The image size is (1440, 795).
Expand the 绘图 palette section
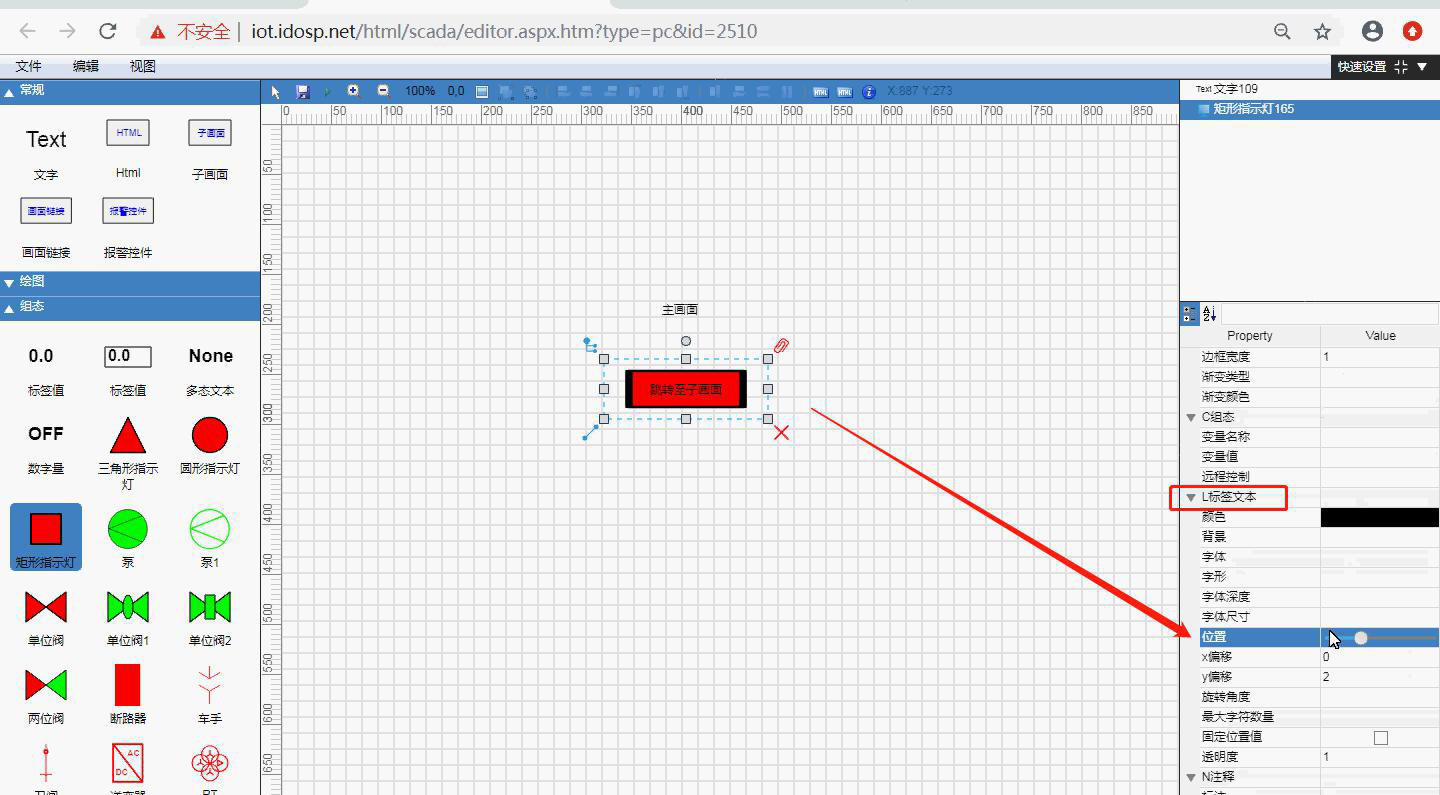9,283
